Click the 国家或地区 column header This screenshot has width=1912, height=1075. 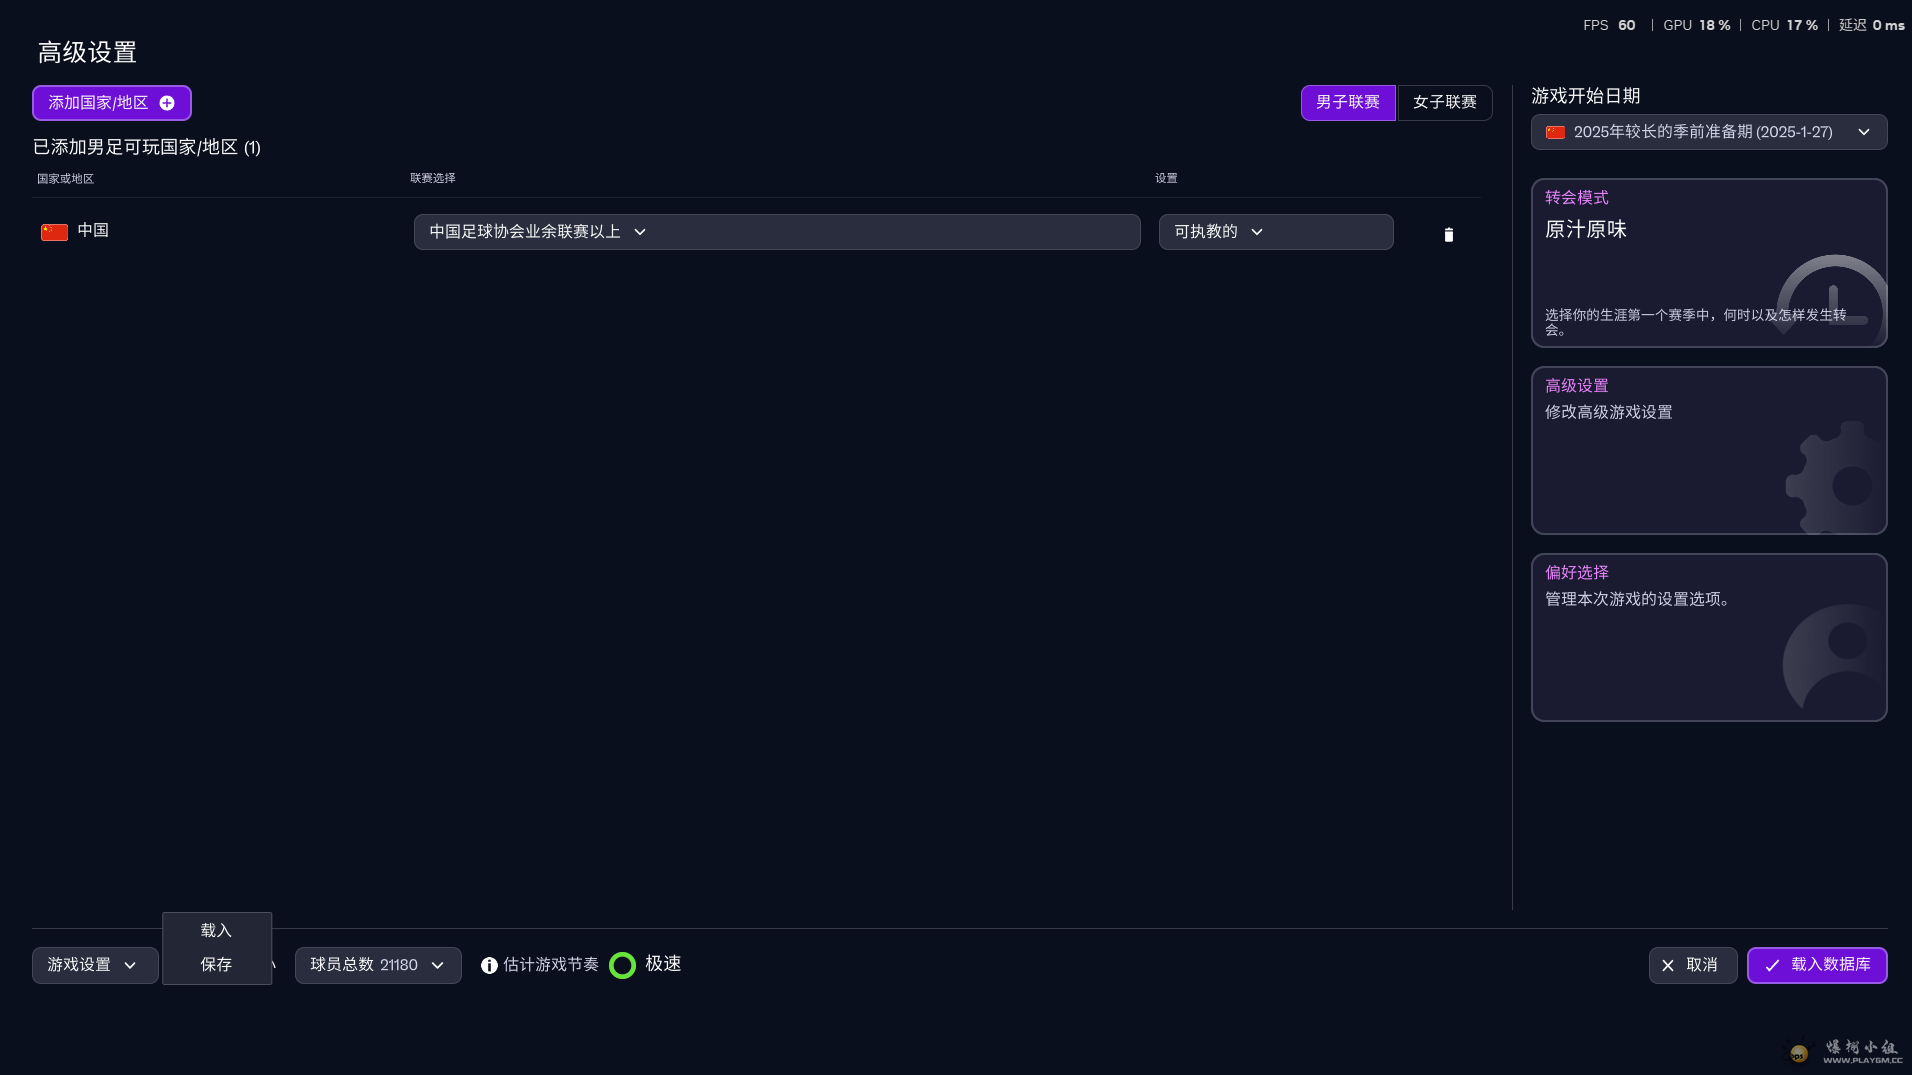pos(65,179)
